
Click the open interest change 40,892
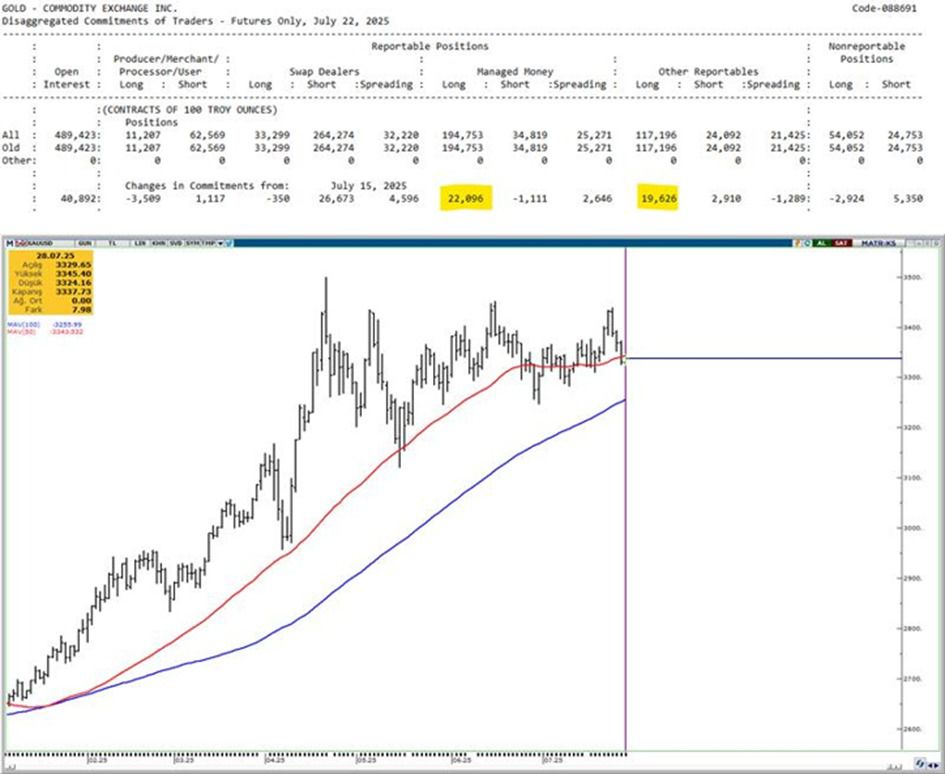80,198
